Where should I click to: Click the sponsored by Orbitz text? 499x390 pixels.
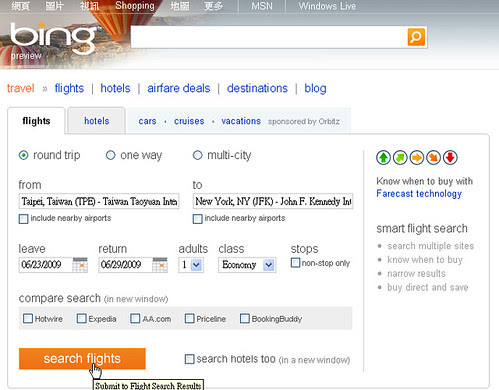pyautogui.click(x=304, y=121)
